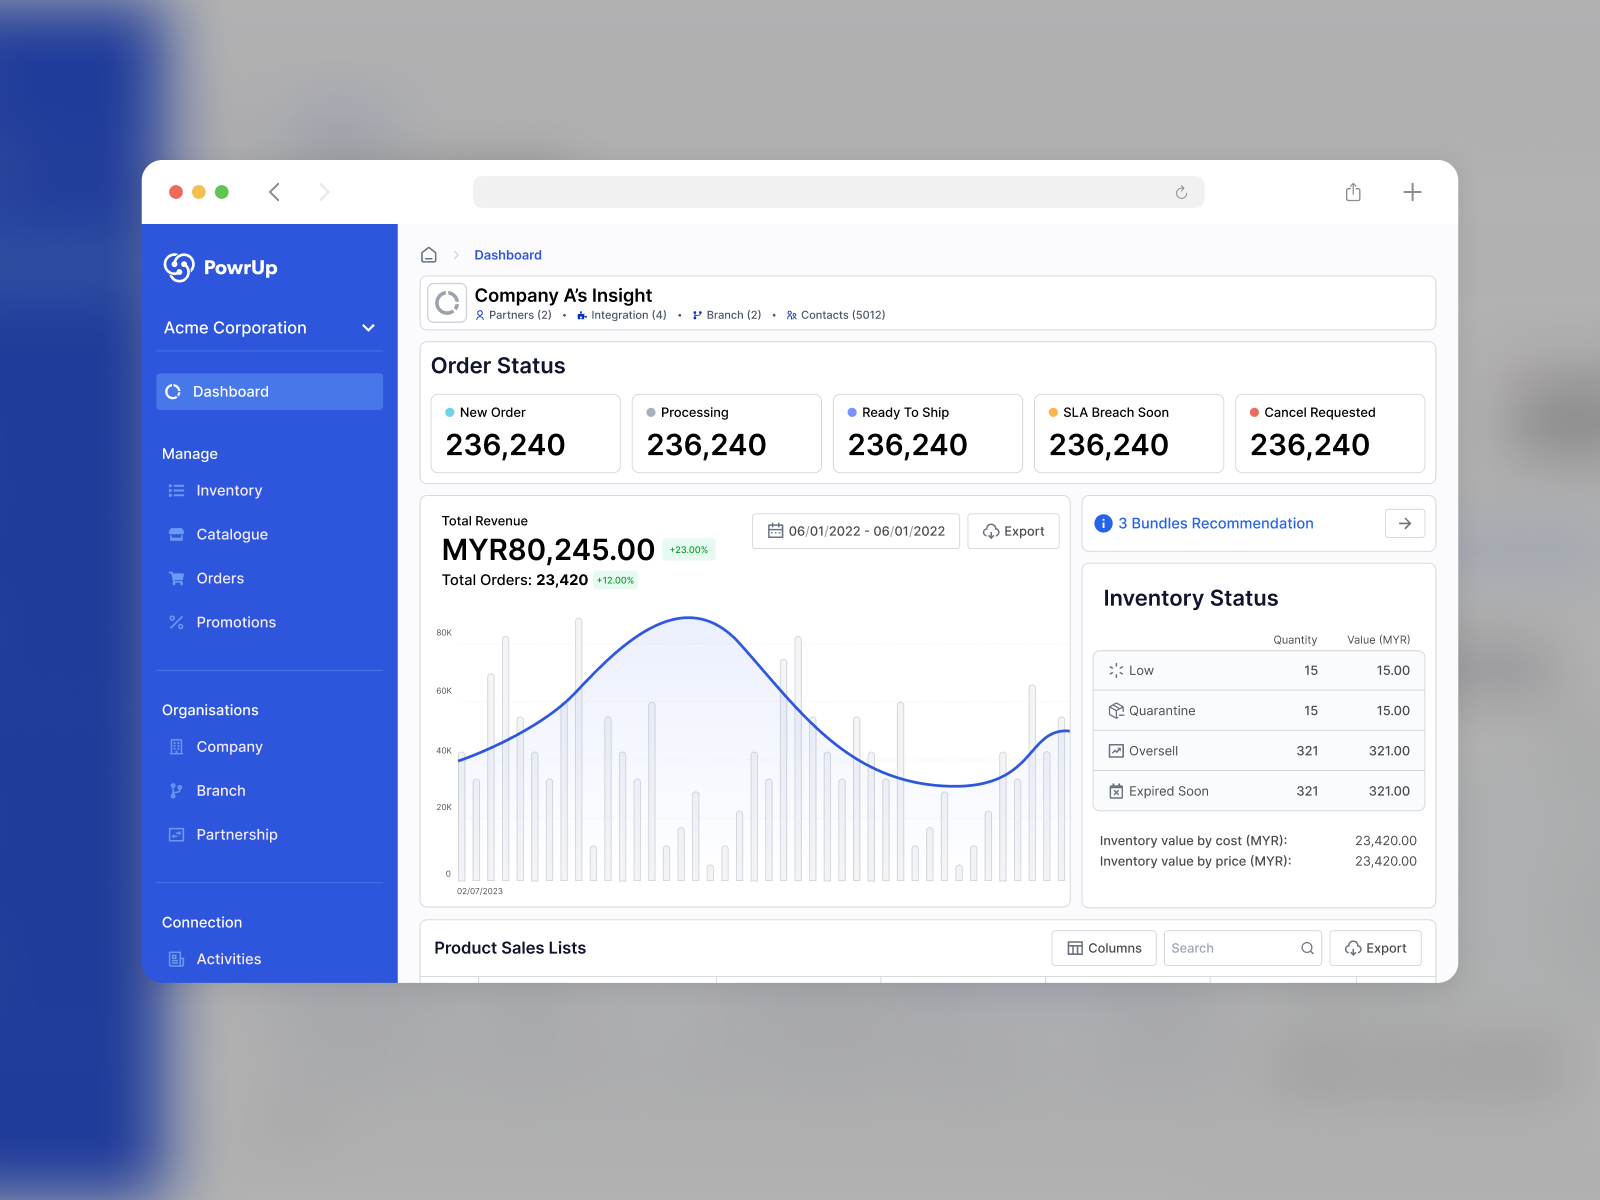Open 3 Bundles Recommendation link
This screenshot has height=1200, width=1600.
[1216, 524]
